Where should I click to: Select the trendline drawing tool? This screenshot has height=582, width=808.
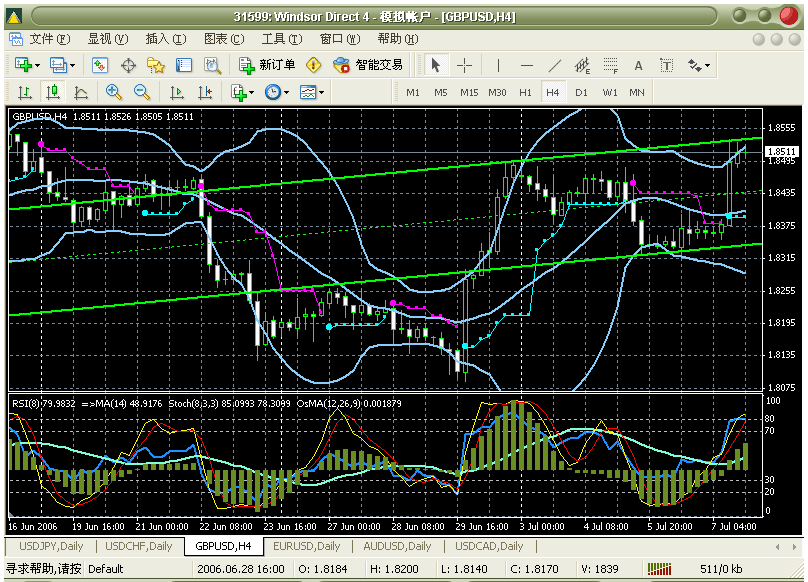(556, 65)
